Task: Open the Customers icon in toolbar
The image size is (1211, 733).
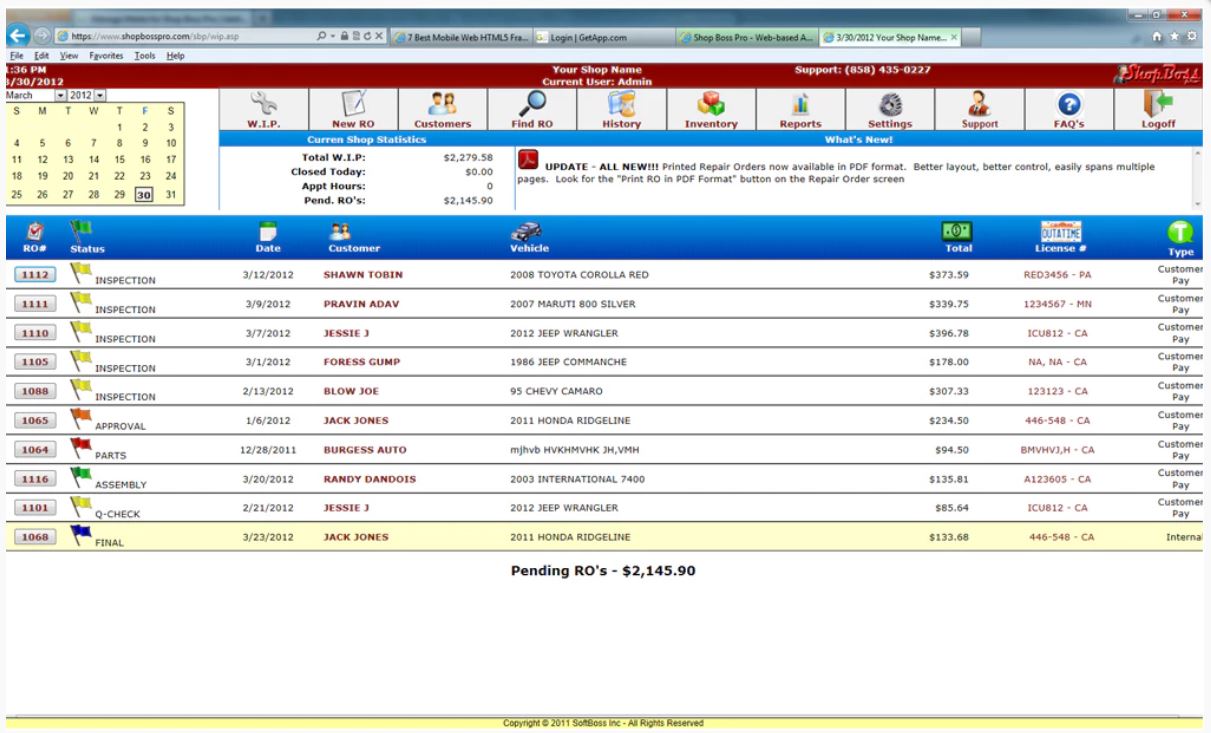Action: point(442,104)
